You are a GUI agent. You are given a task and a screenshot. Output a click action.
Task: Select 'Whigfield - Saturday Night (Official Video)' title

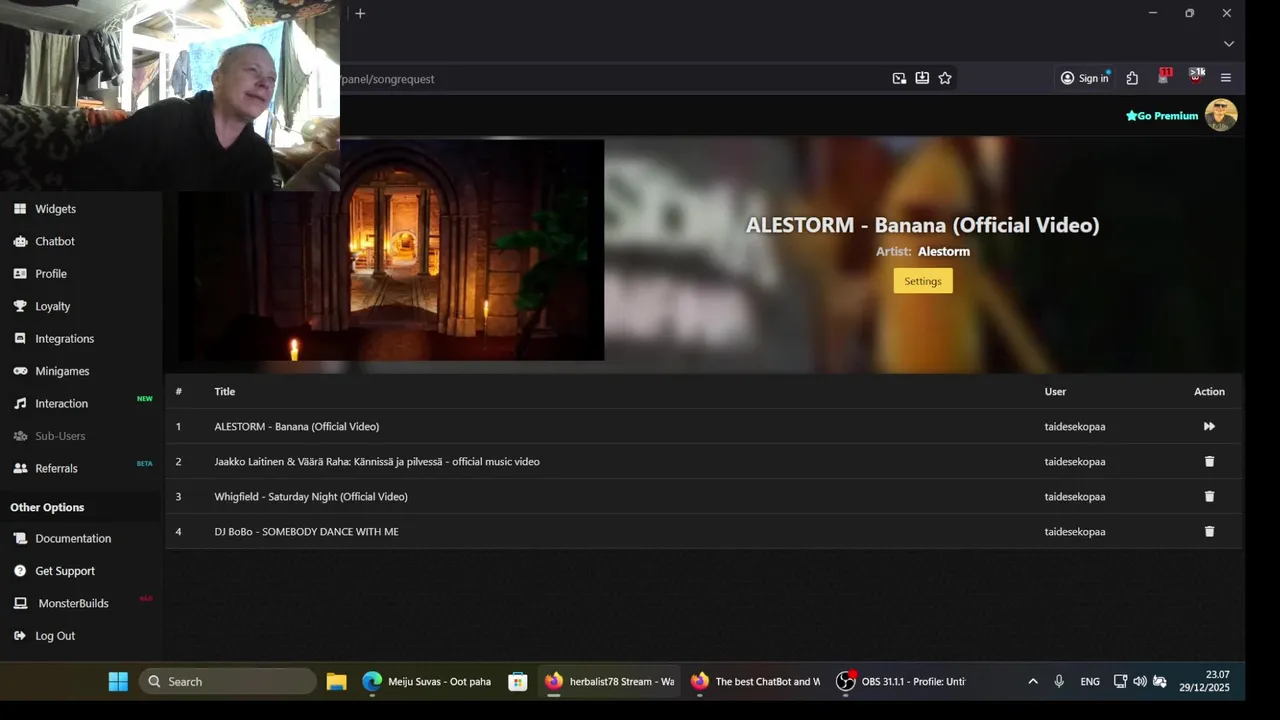click(x=311, y=496)
